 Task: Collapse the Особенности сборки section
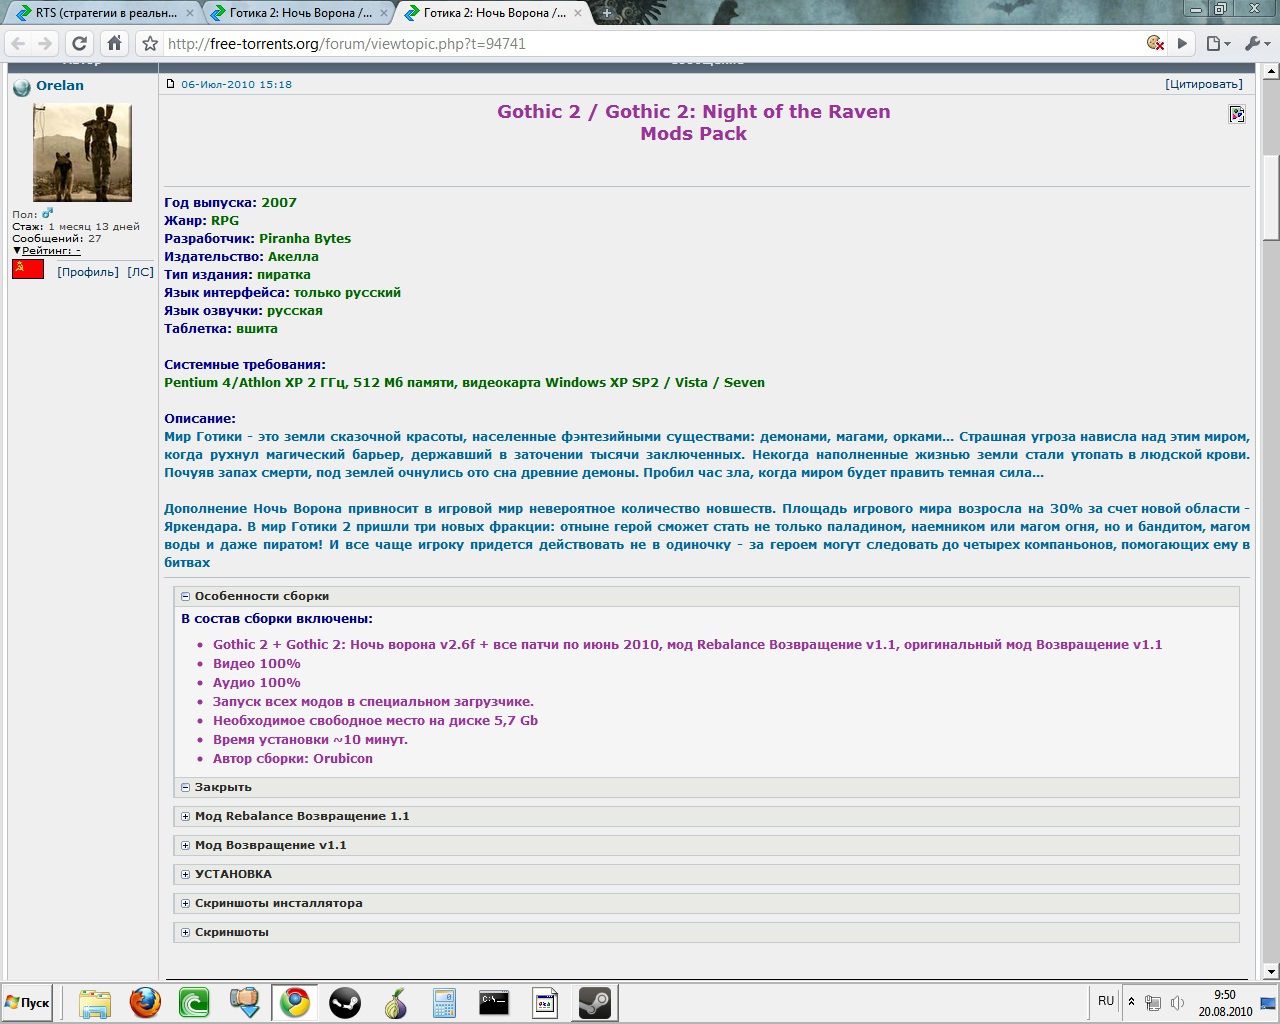[706, 596]
